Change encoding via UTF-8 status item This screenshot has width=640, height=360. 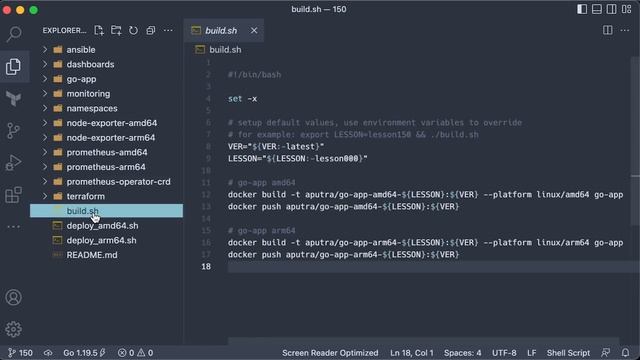[x=504, y=353]
